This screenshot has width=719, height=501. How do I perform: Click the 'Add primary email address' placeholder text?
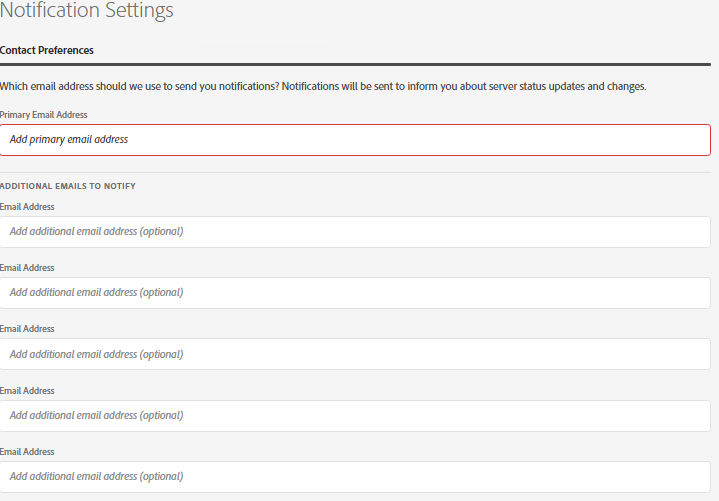[x=69, y=140]
